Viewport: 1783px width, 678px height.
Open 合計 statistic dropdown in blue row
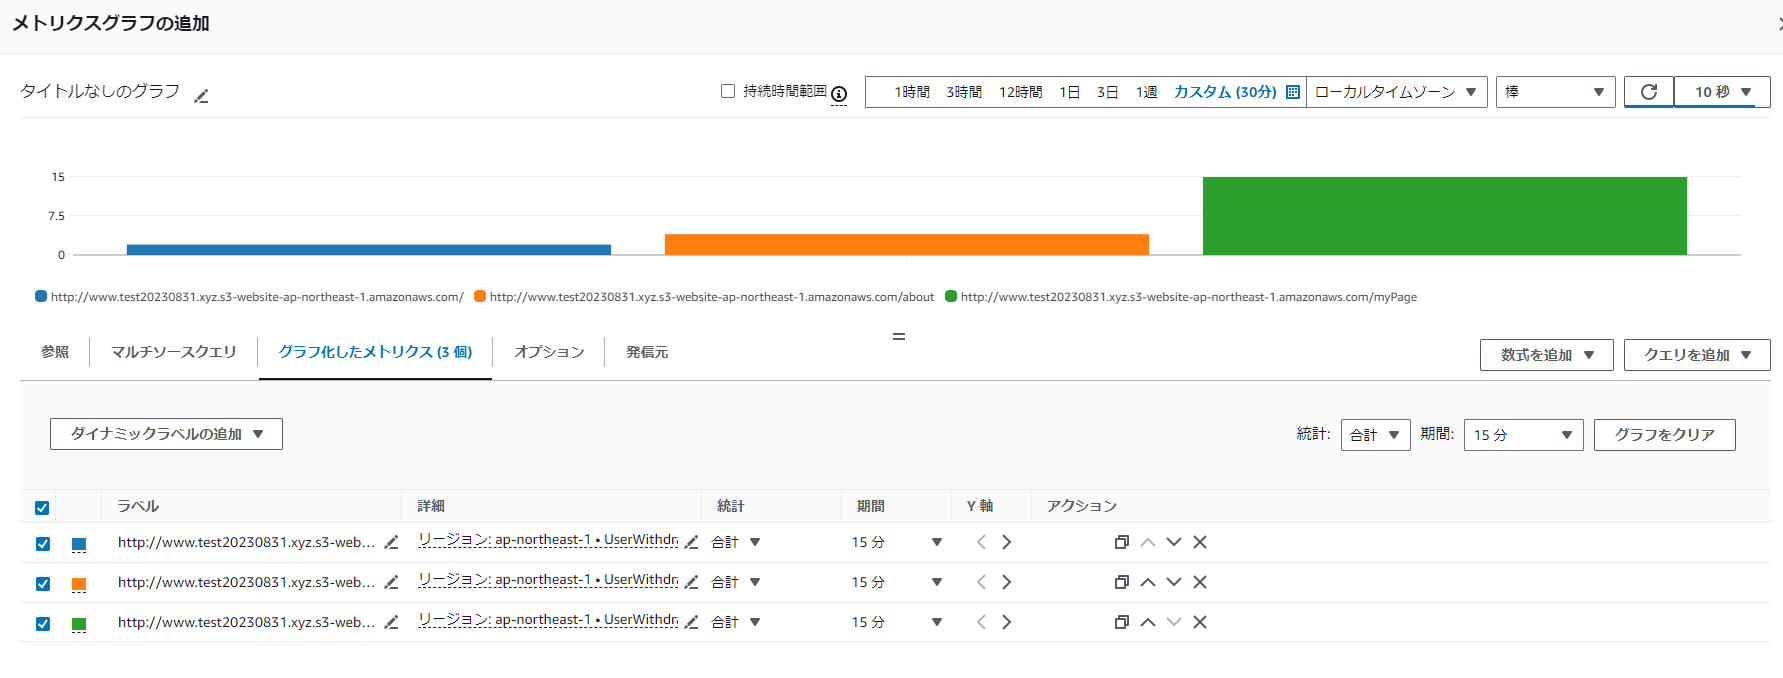[x=736, y=542]
